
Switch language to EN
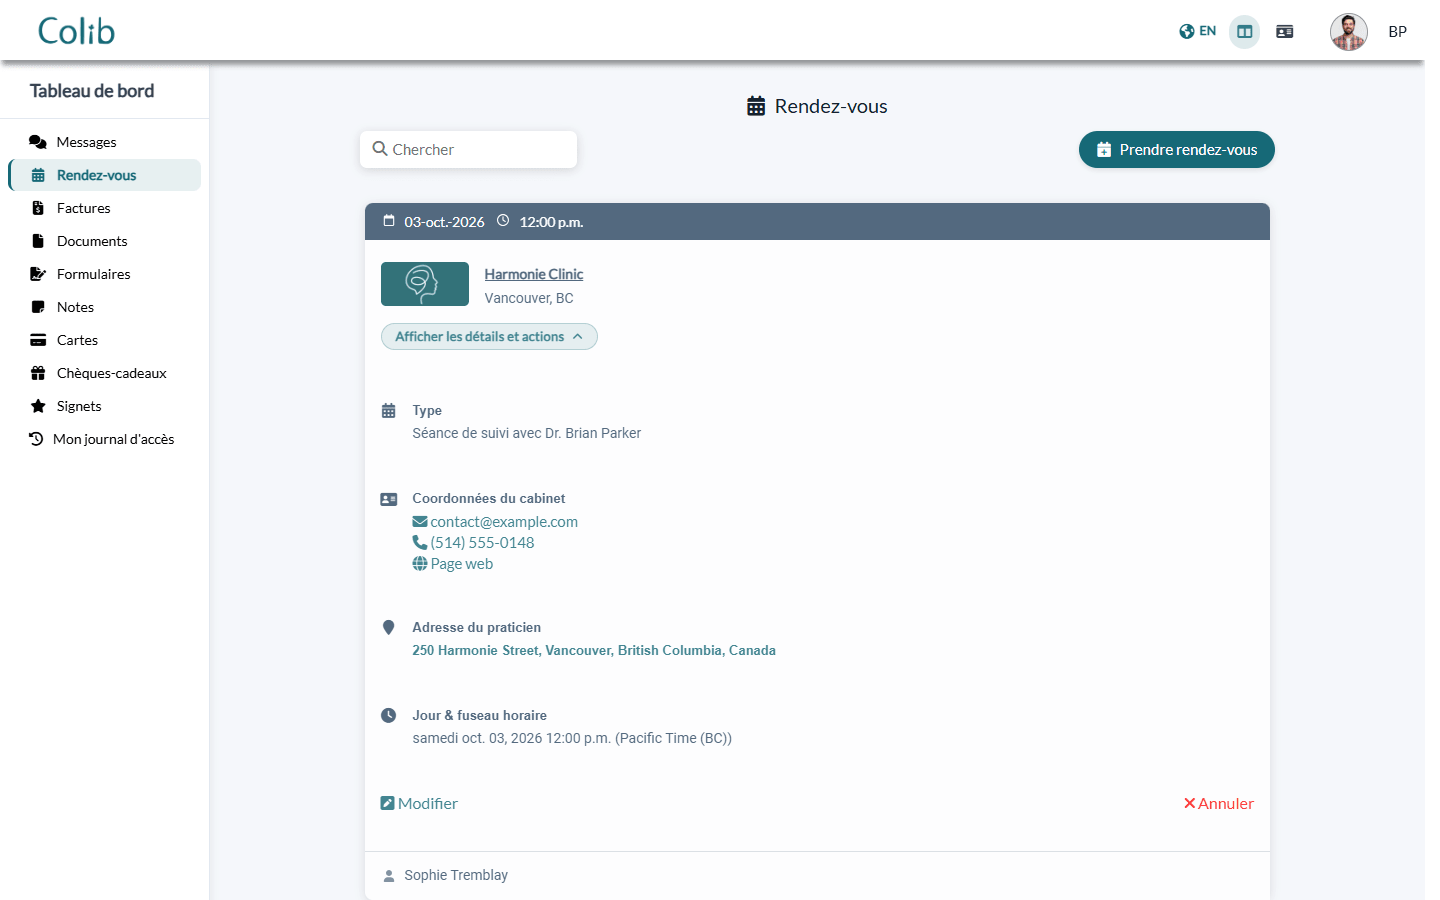point(1197,31)
